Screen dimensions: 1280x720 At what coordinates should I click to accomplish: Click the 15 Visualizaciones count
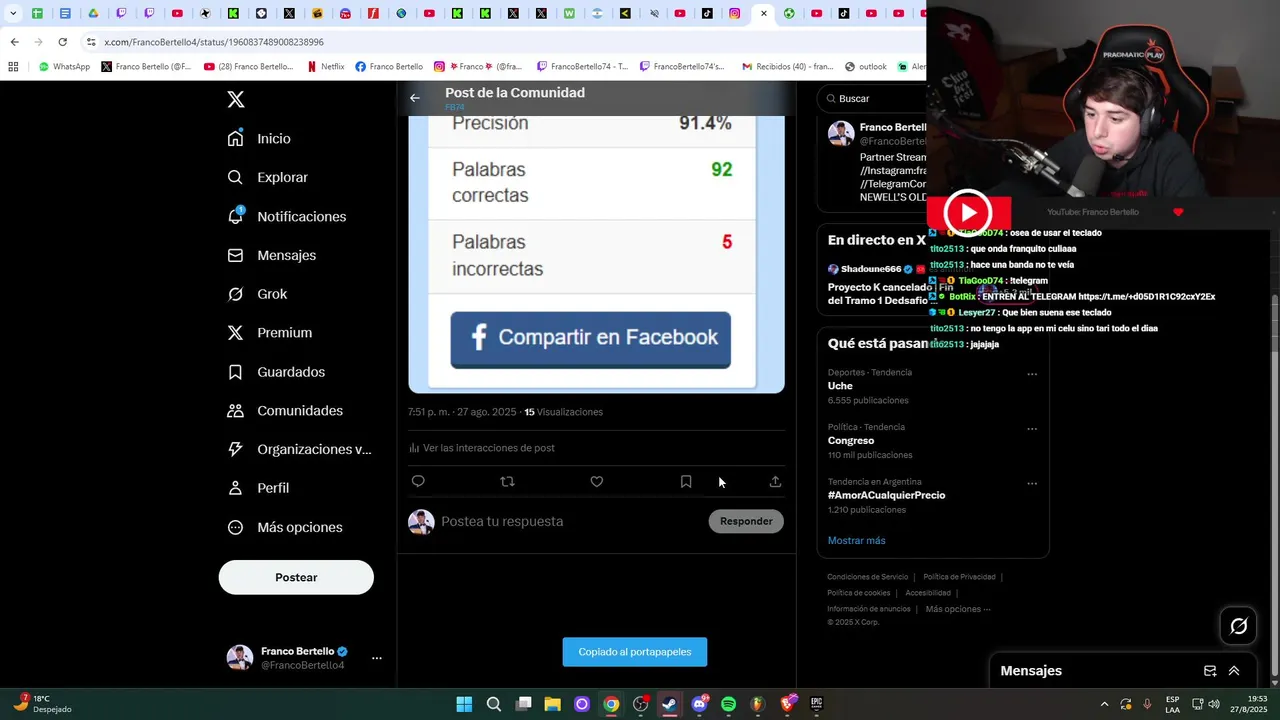564,412
